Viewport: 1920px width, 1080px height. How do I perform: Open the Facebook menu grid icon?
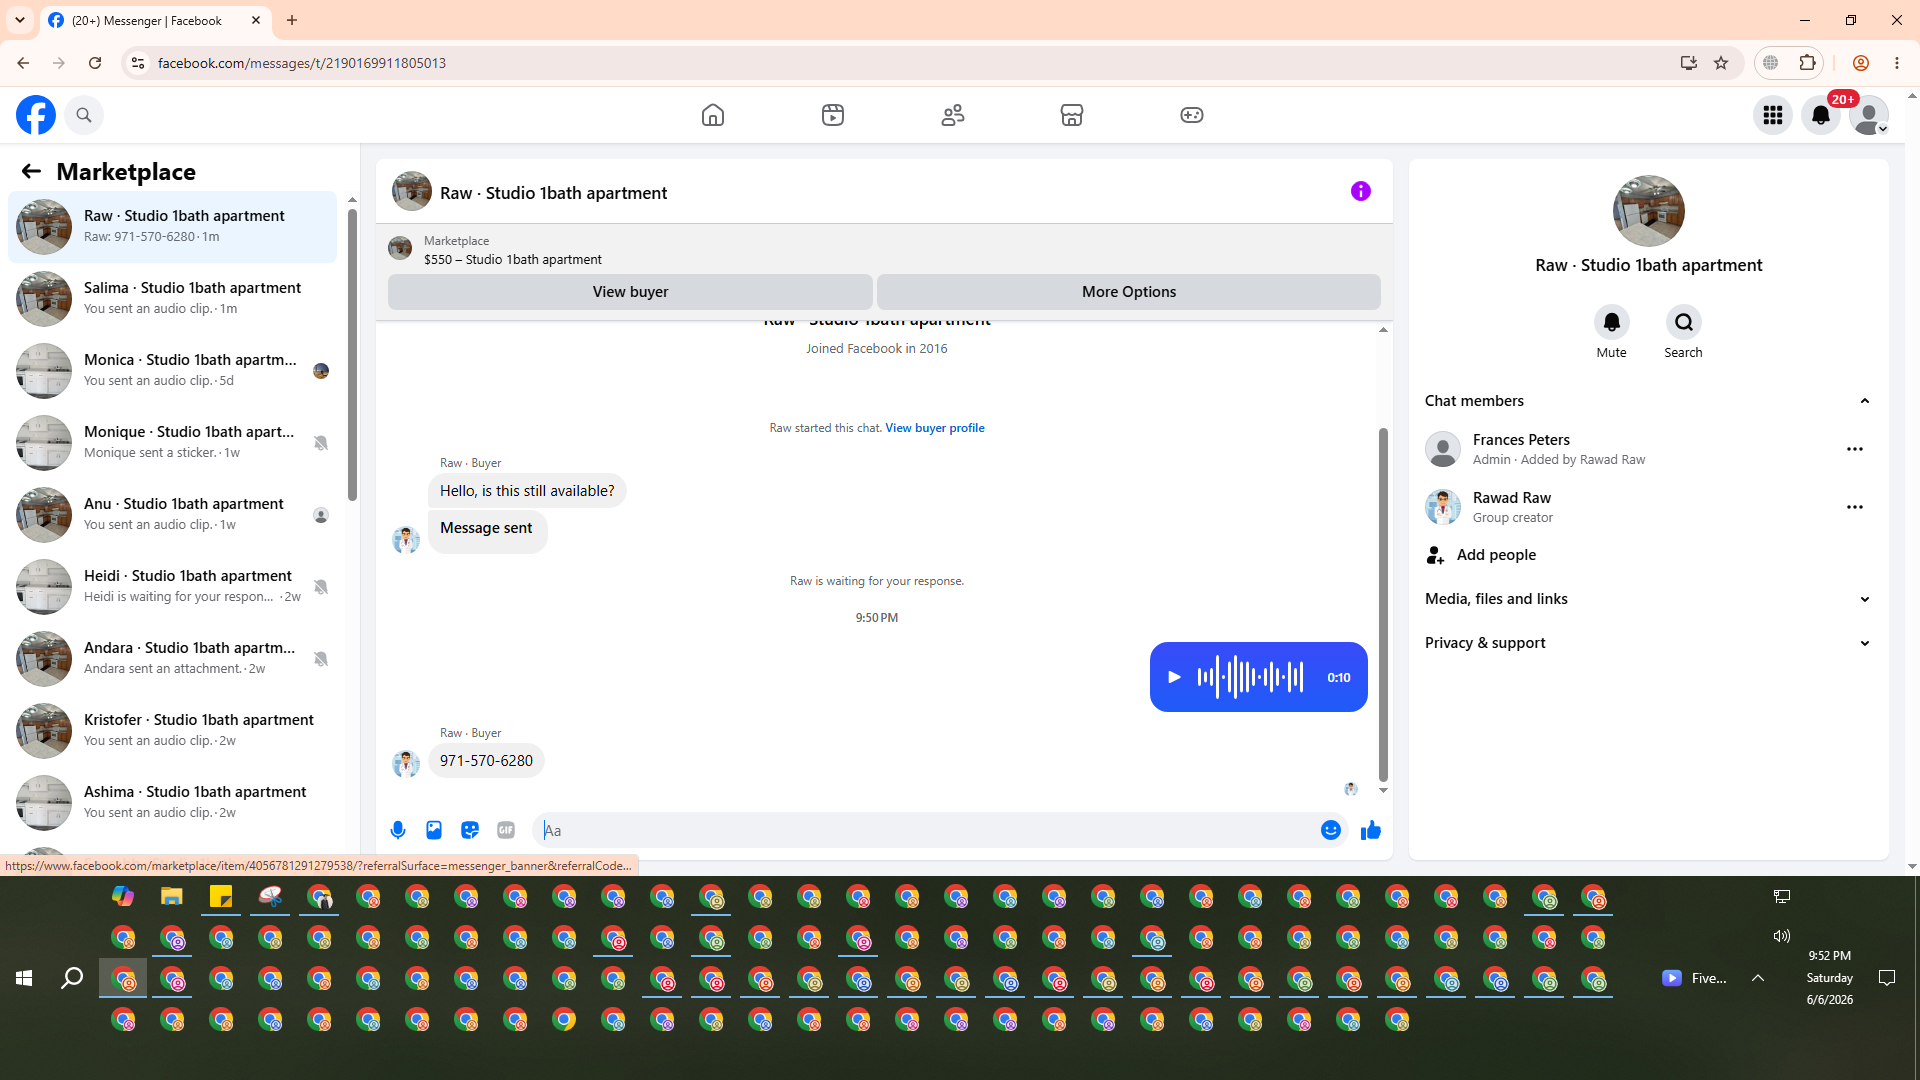pyautogui.click(x=1773, y=115)
